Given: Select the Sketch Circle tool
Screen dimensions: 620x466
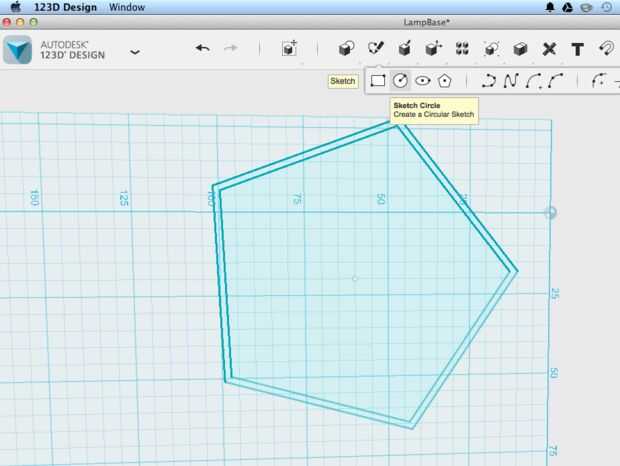Looking at the screenshot, I should (400, 81).
